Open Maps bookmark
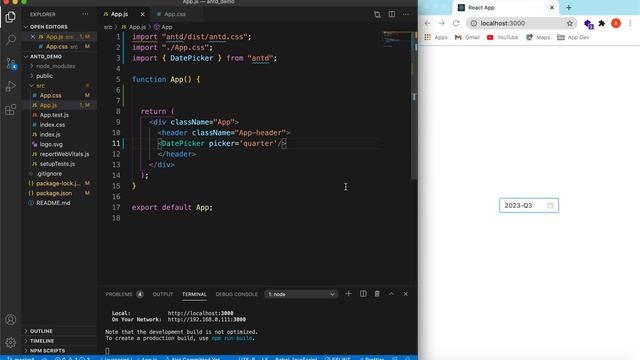Screen dimensions: 640x360 pyautogui.click(x=538, y=37)
